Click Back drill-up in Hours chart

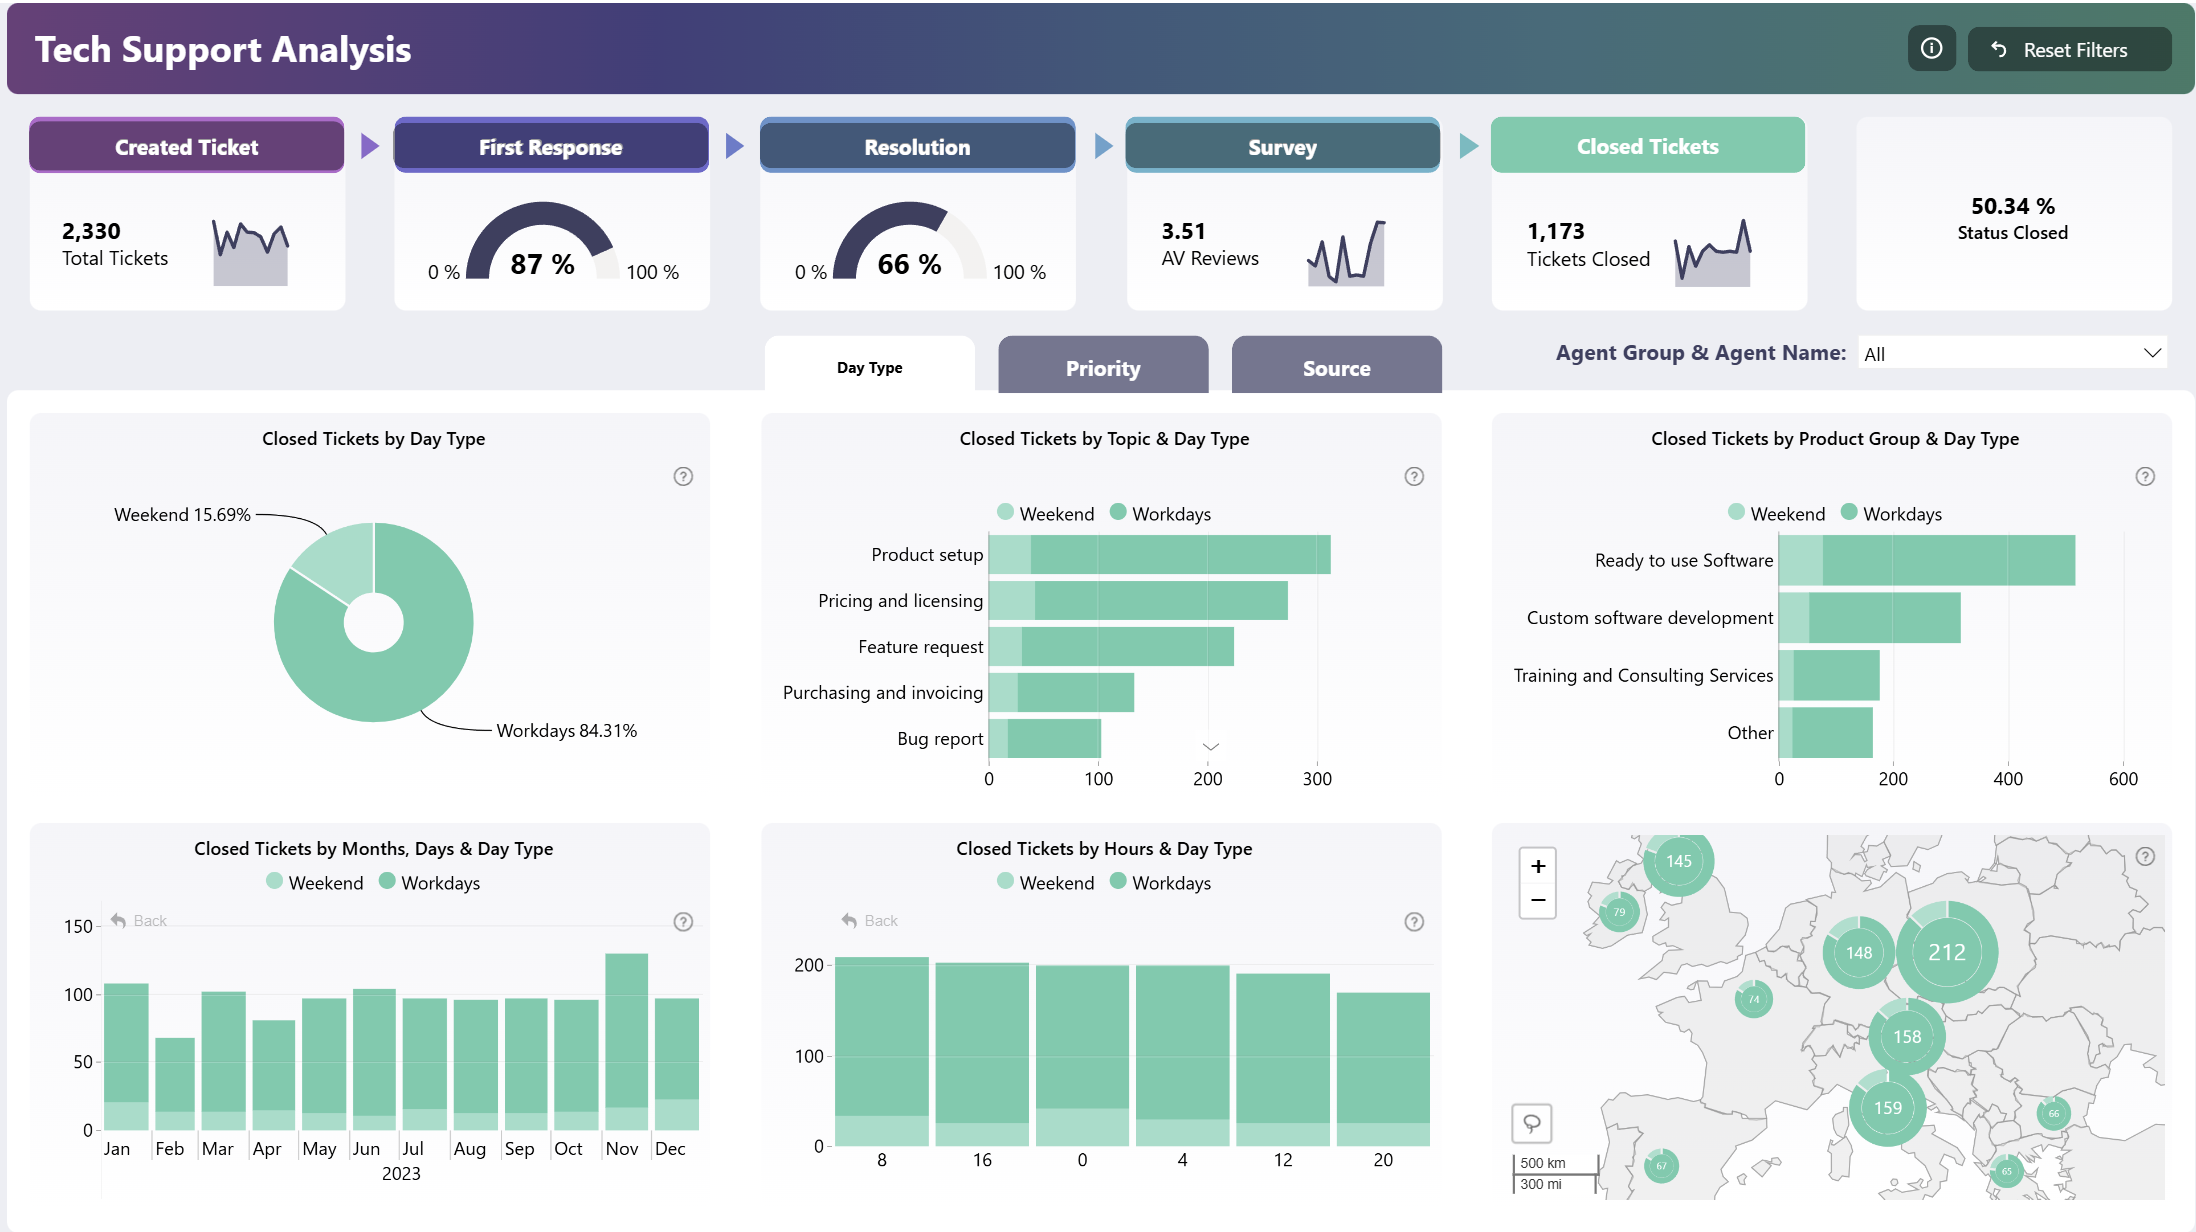pos(869,921)
